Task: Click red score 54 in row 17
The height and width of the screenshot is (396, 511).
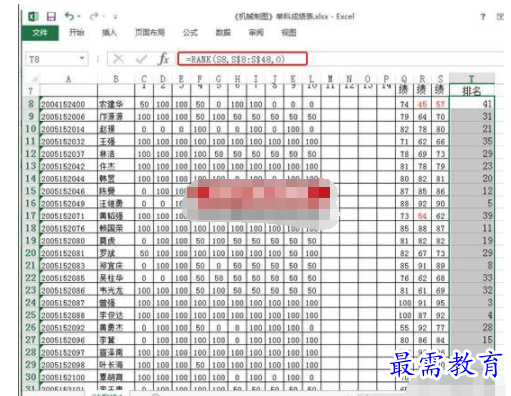Action: point(422,216)
